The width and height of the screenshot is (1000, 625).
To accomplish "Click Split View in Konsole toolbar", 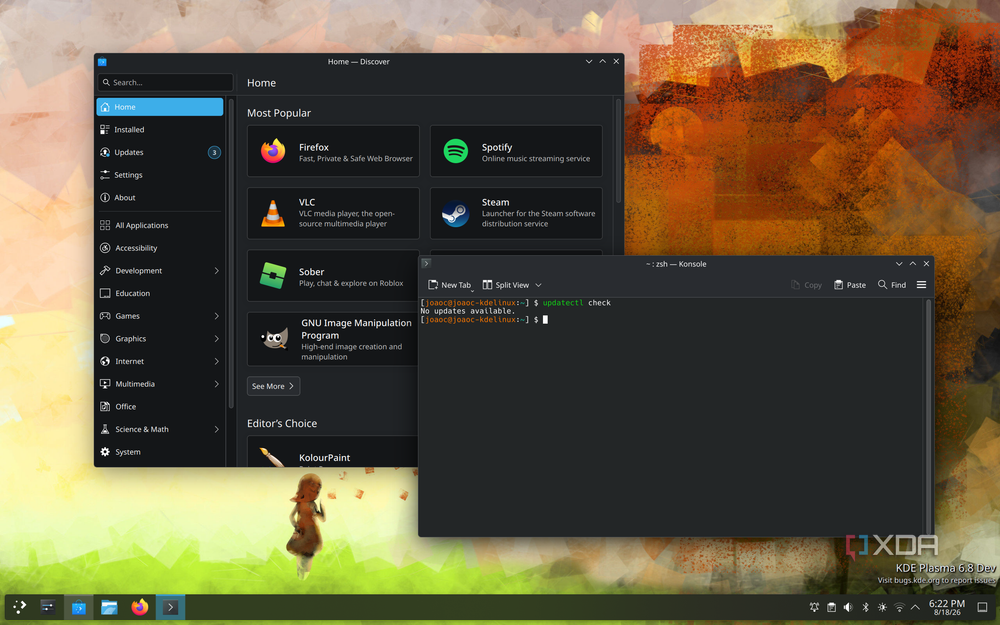I will [x=506, y=285].
